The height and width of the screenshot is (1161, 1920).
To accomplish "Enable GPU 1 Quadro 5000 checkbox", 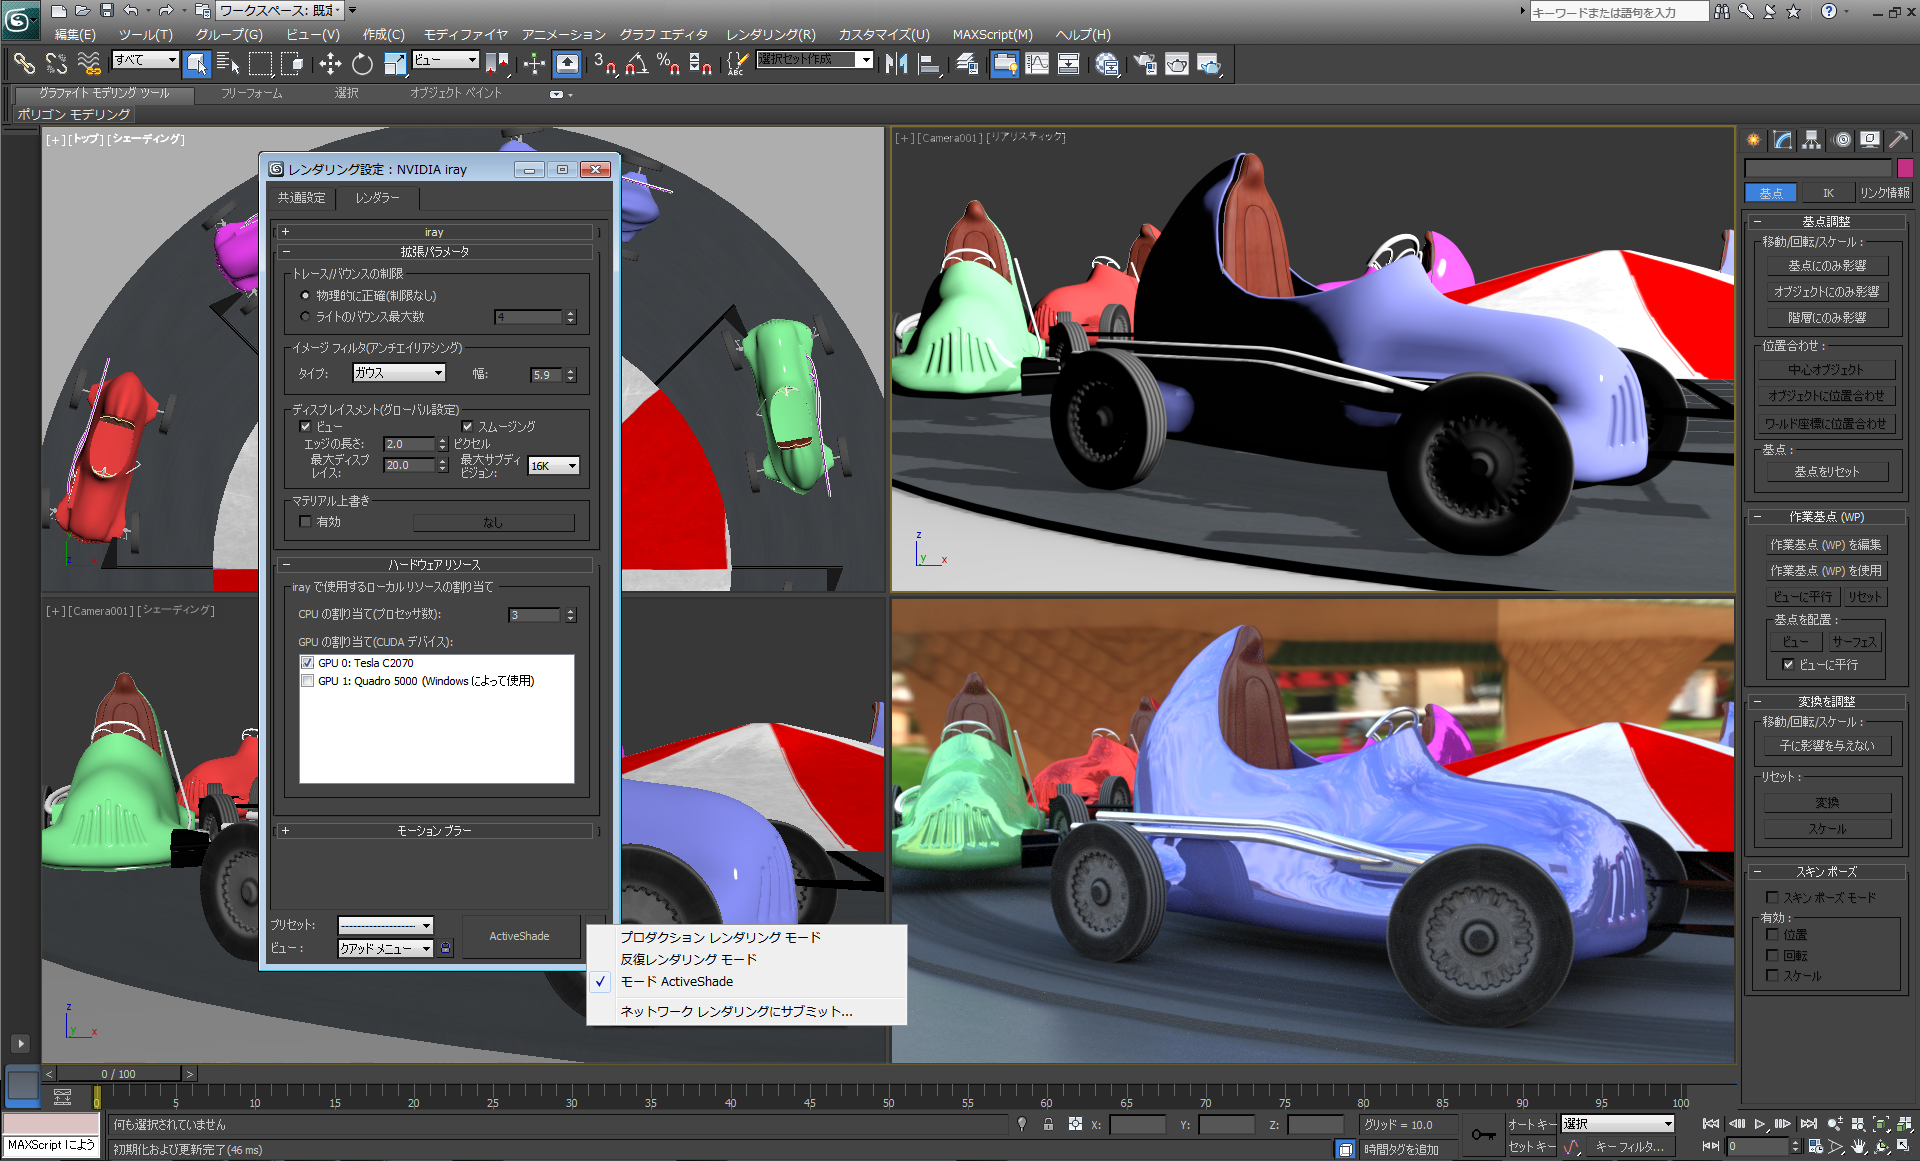I will [308, 681].
